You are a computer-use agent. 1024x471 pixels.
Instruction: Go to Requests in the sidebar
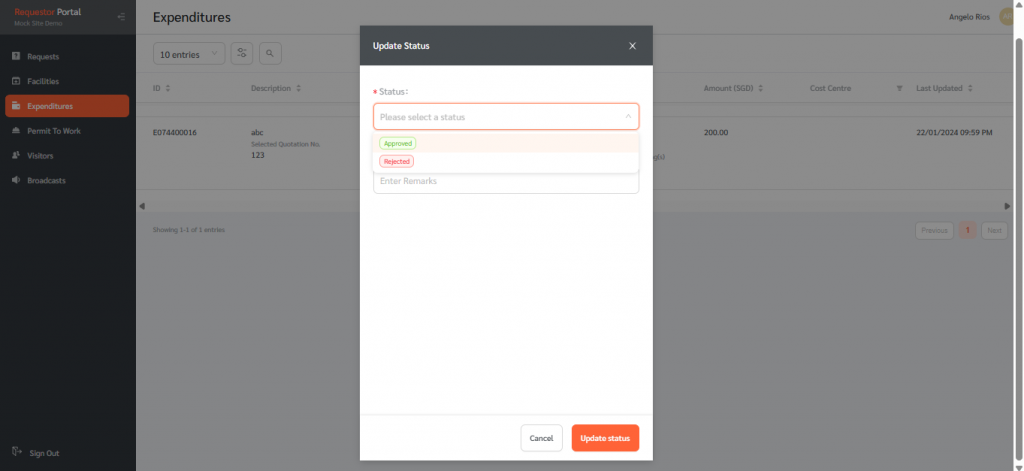[43, 56]
